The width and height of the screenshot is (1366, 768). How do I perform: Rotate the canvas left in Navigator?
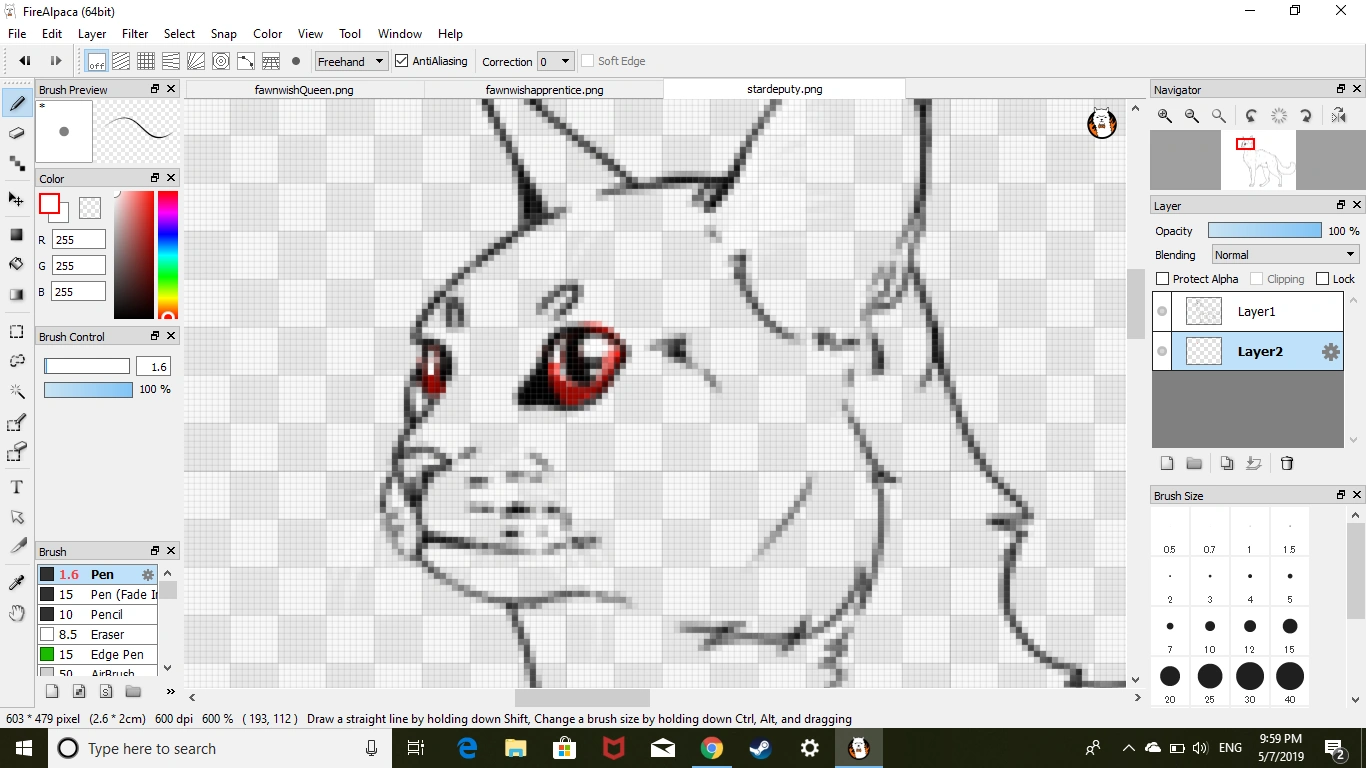click(x=1251, y=116)
